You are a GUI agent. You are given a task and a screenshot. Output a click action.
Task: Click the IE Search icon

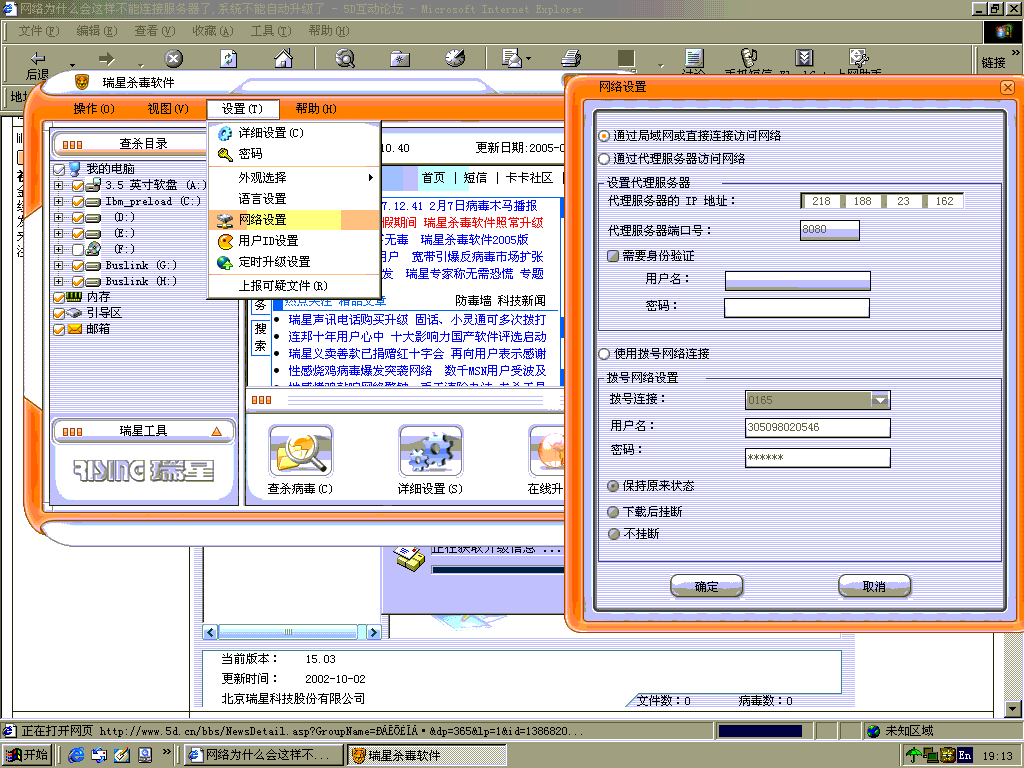click(345, 59)
